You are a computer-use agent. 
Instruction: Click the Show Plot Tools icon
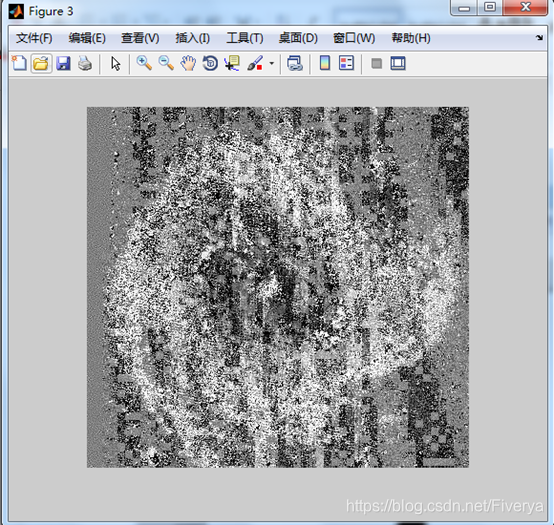(x=398, y=64)
